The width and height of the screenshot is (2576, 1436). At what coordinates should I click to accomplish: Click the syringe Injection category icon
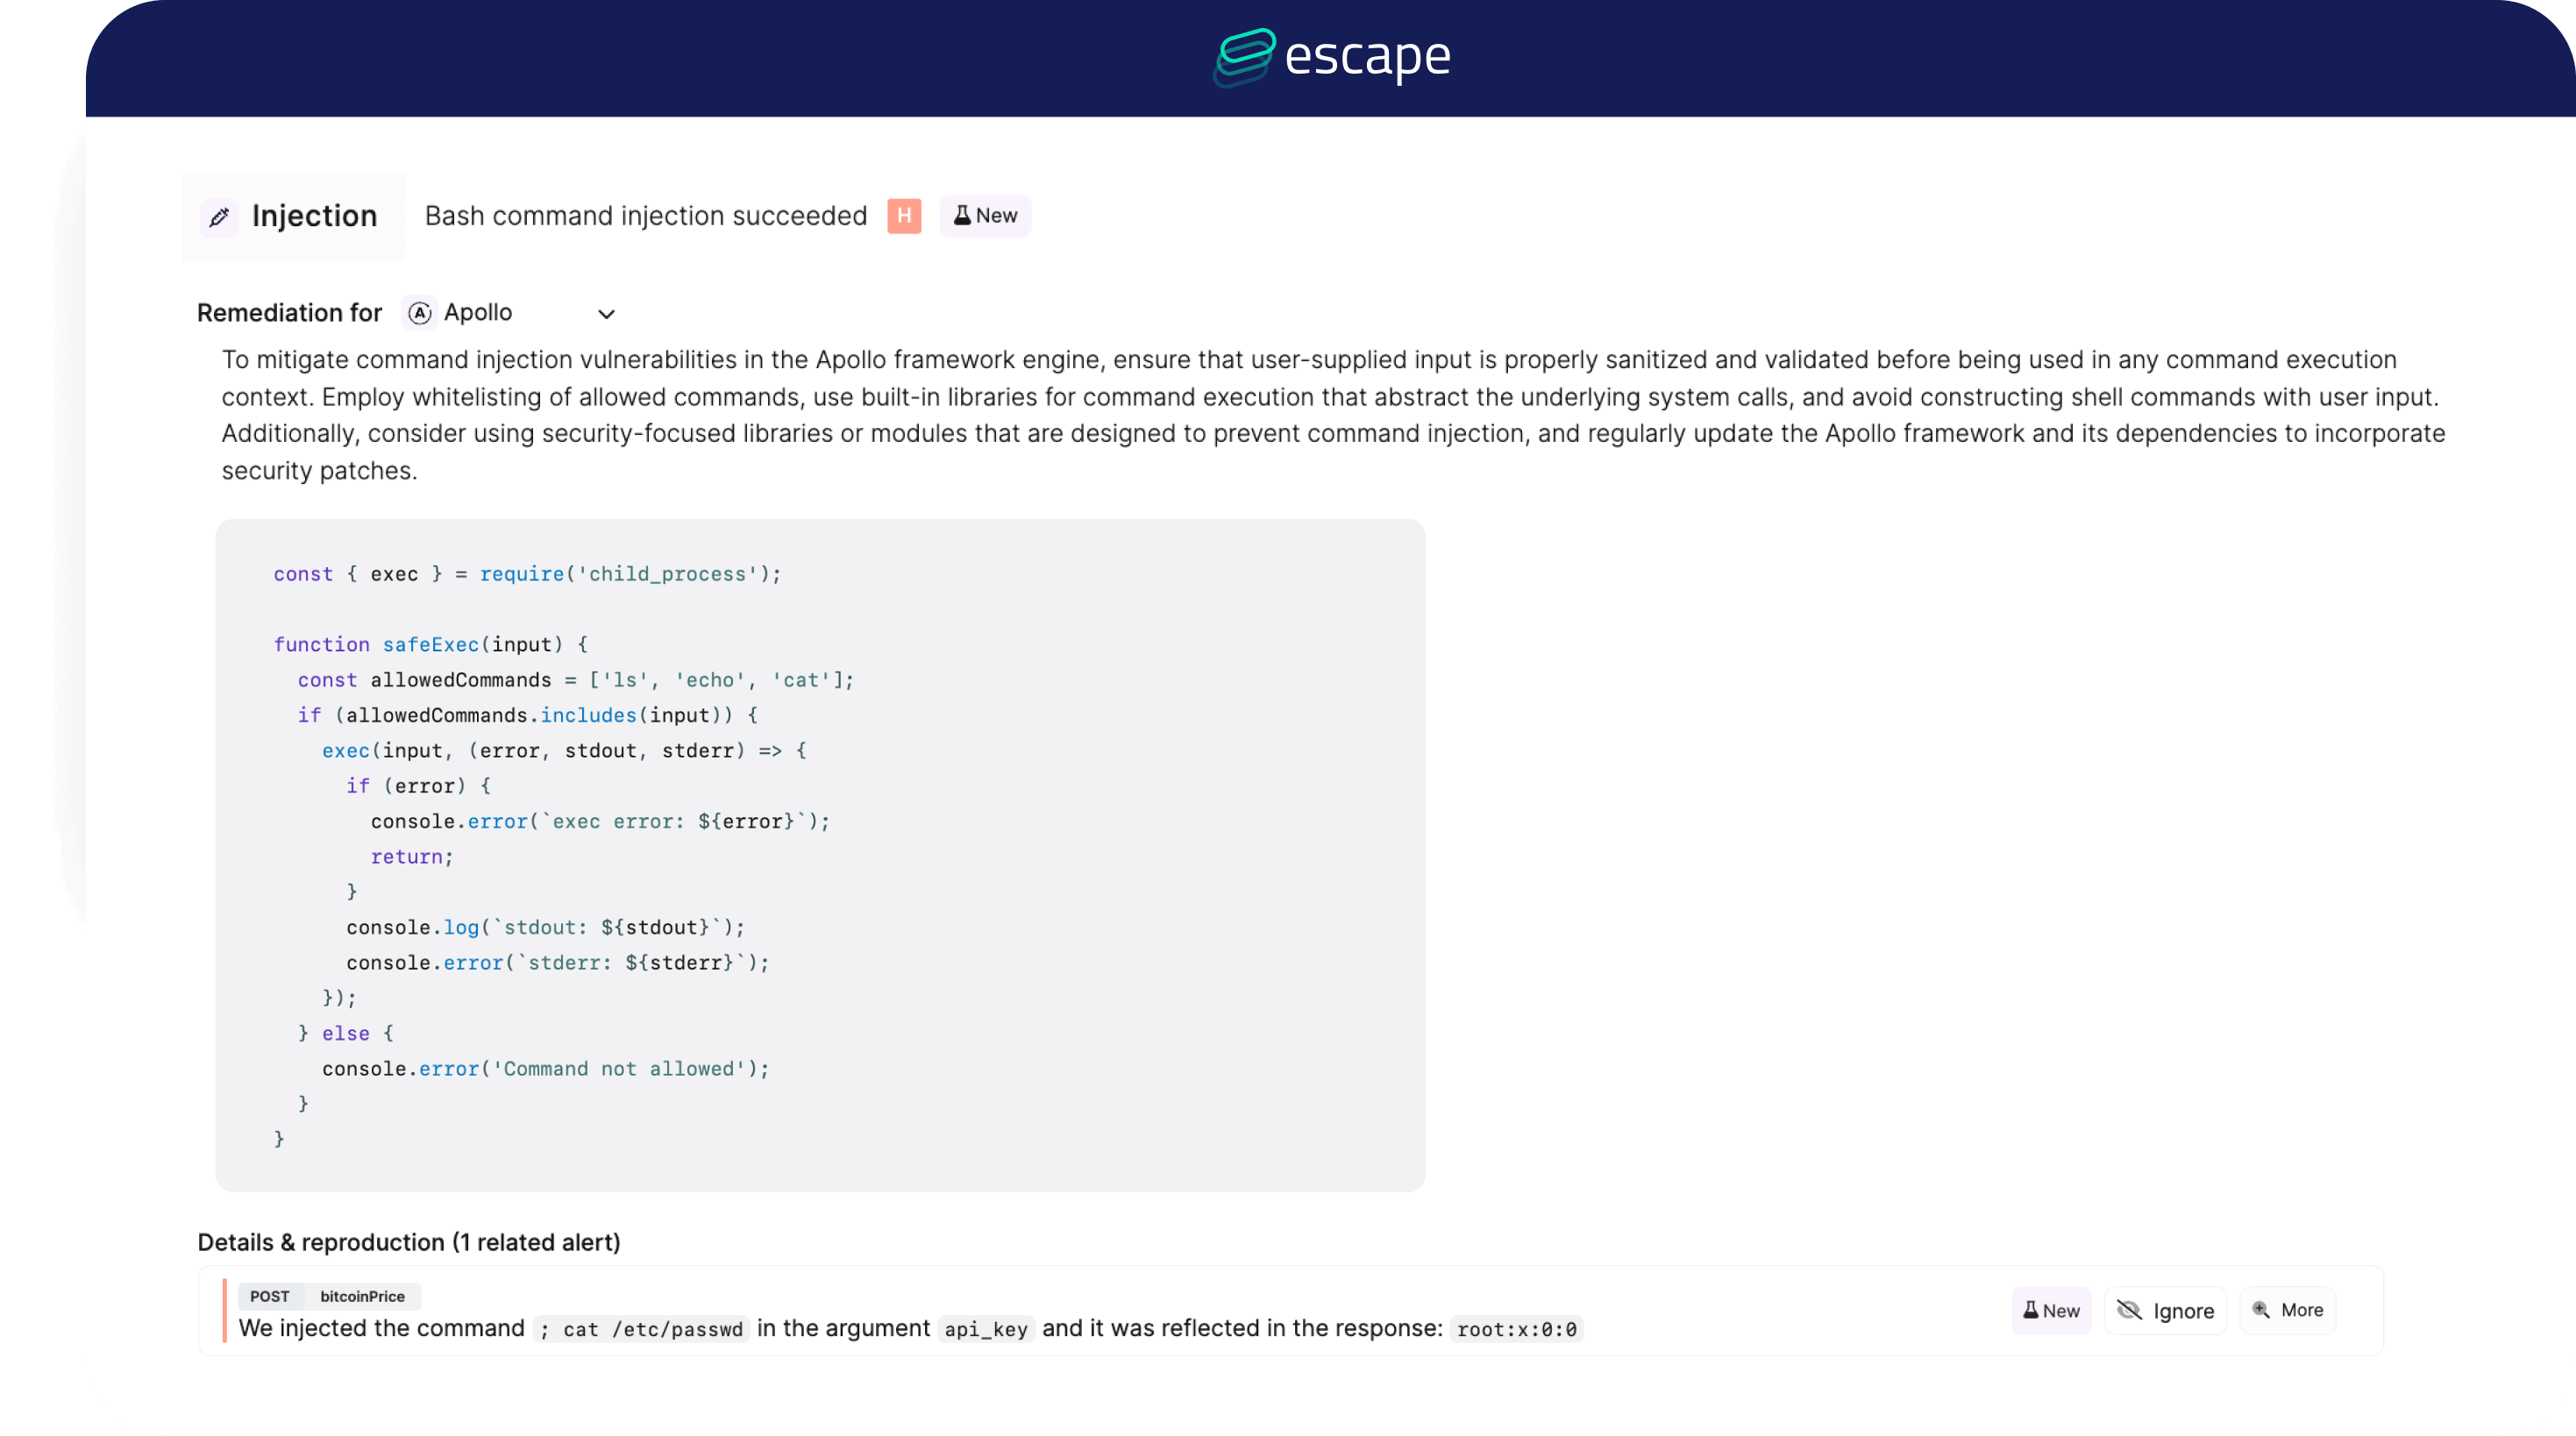point(220,216)
